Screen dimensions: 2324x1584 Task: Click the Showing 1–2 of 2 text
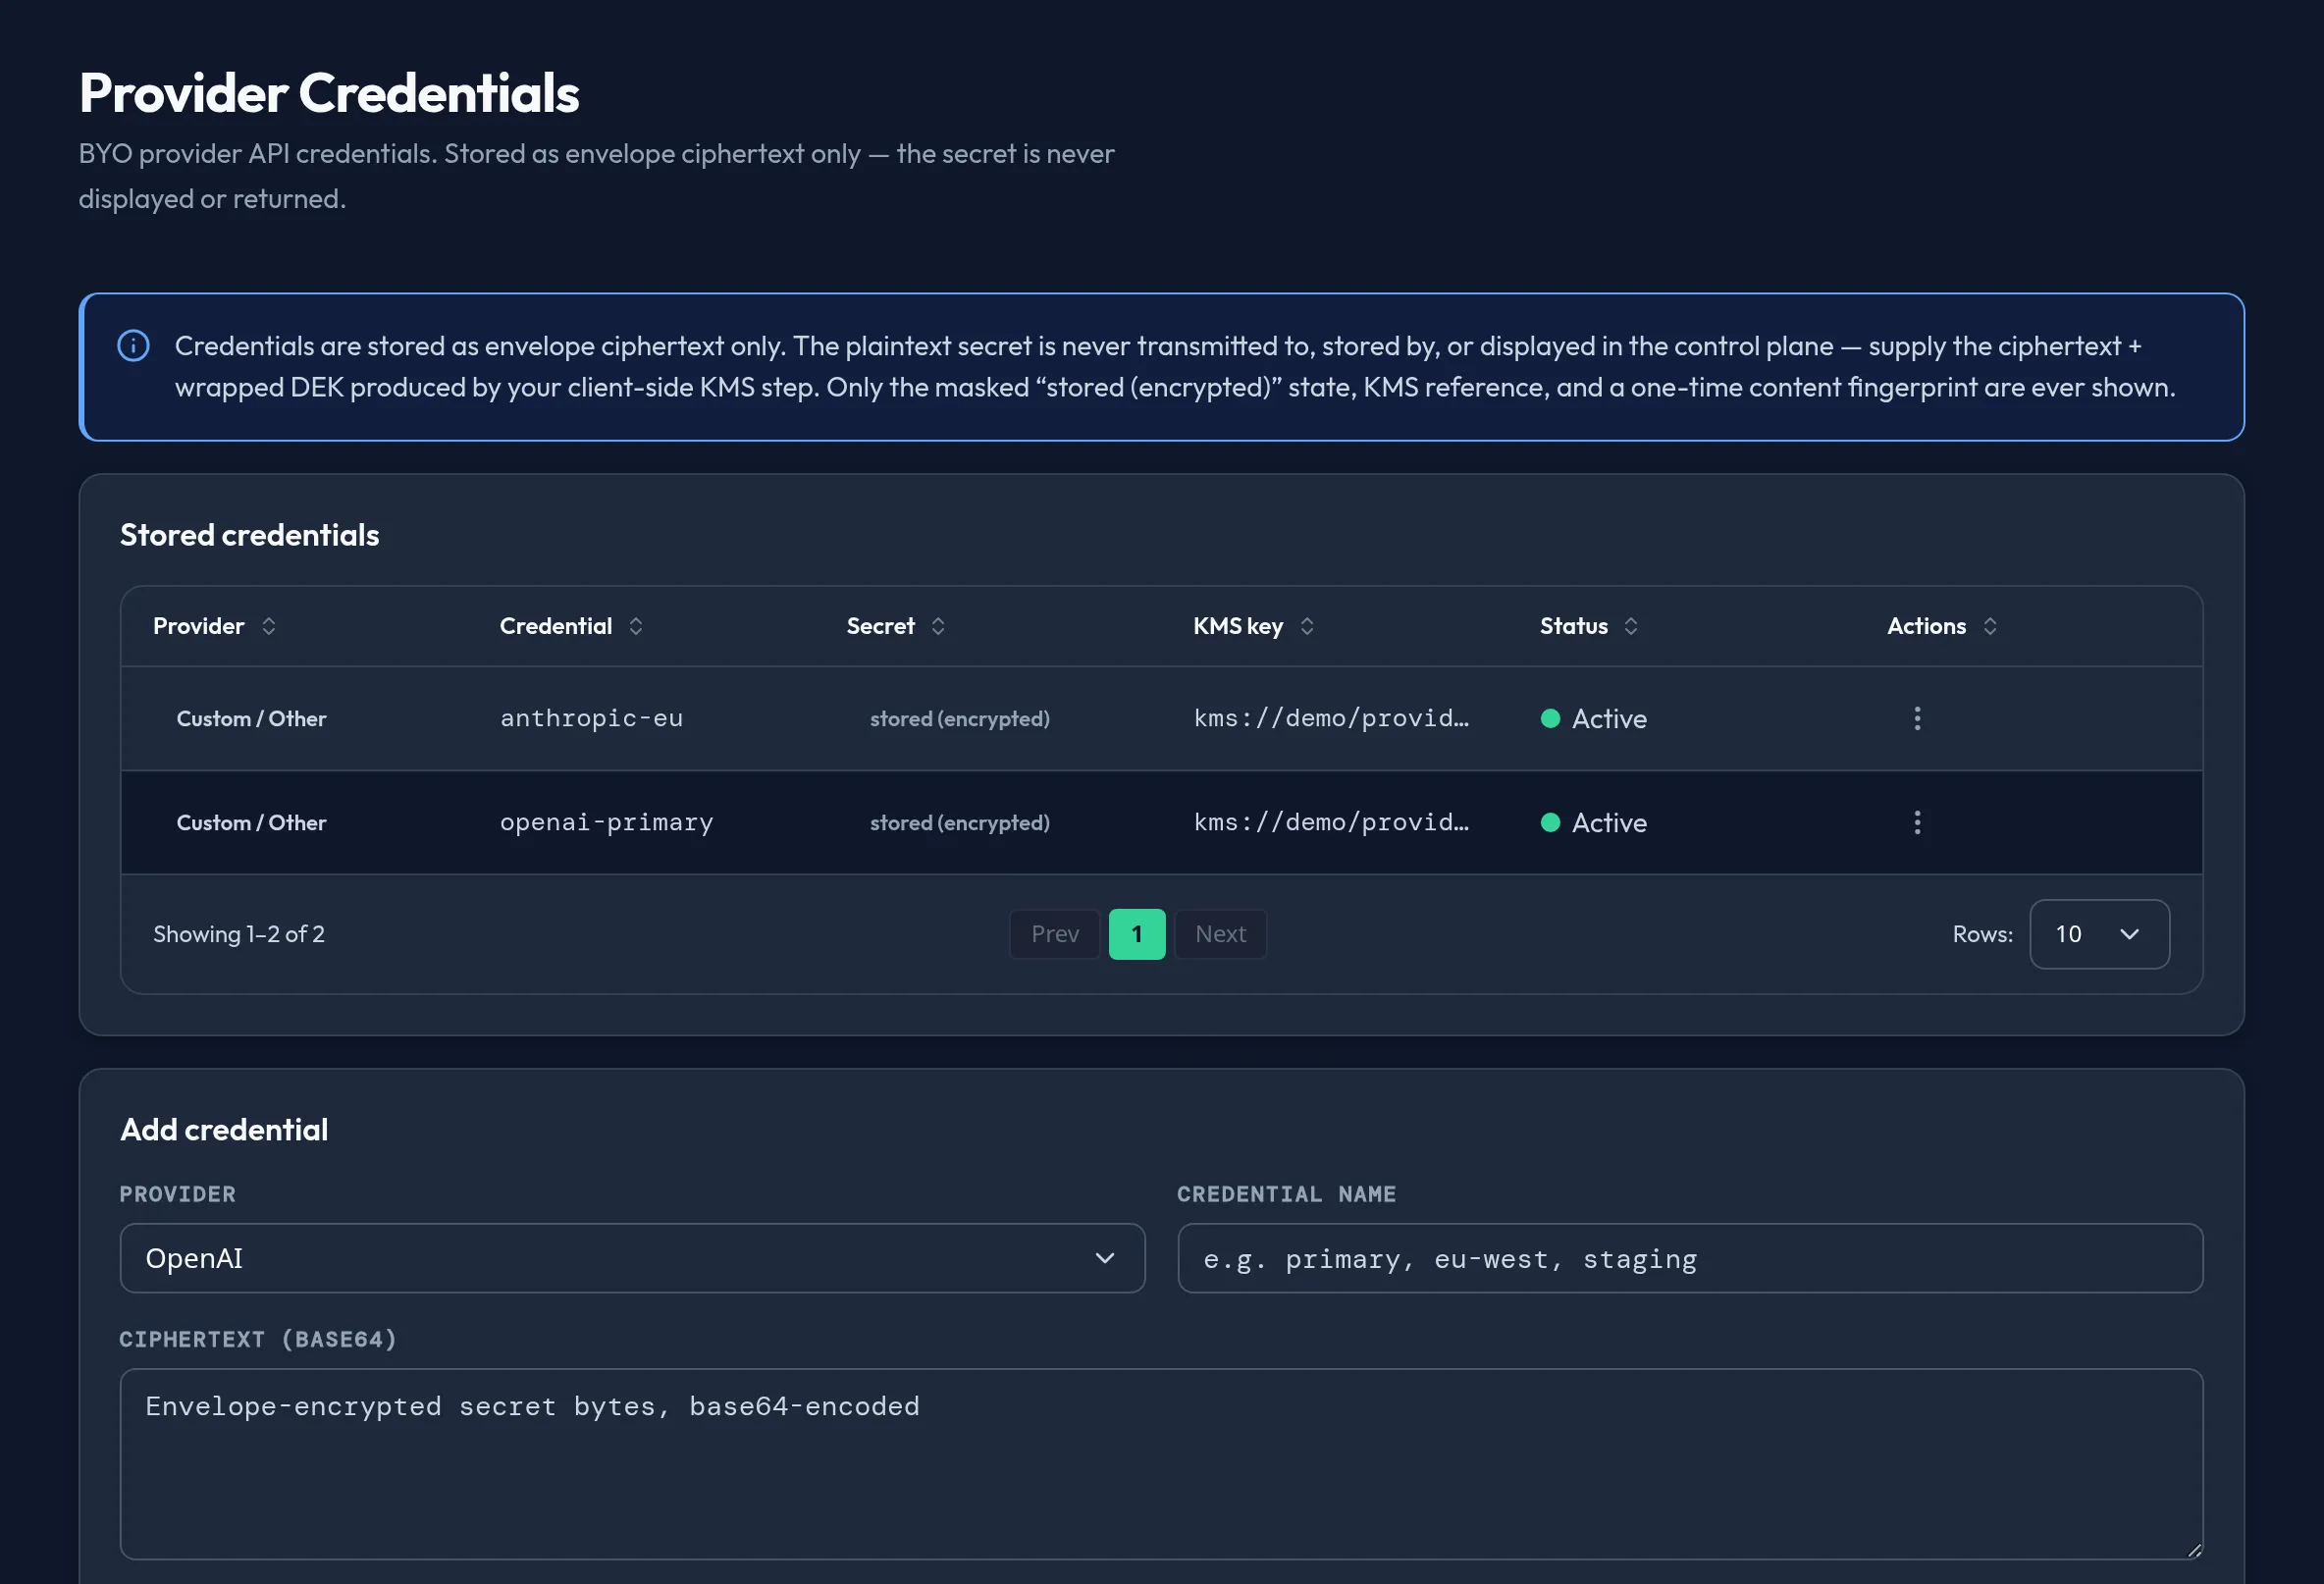(239, 934)
